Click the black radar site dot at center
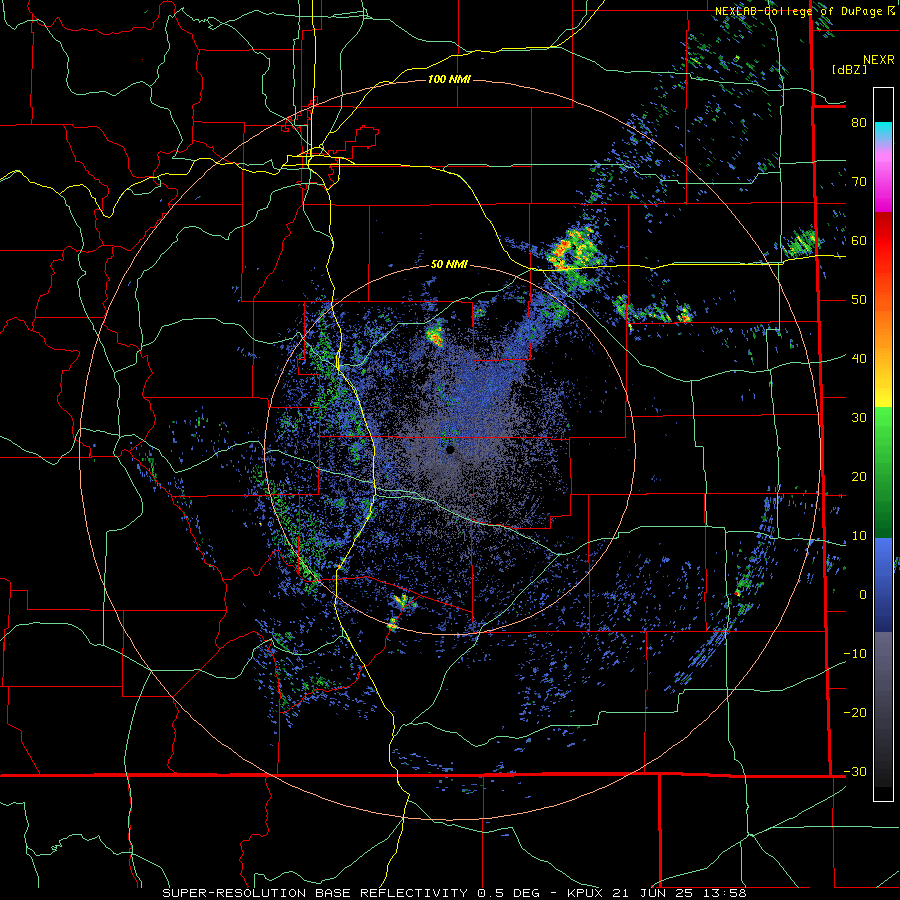This screenshot has height=900, width=900. click(451, 450)
